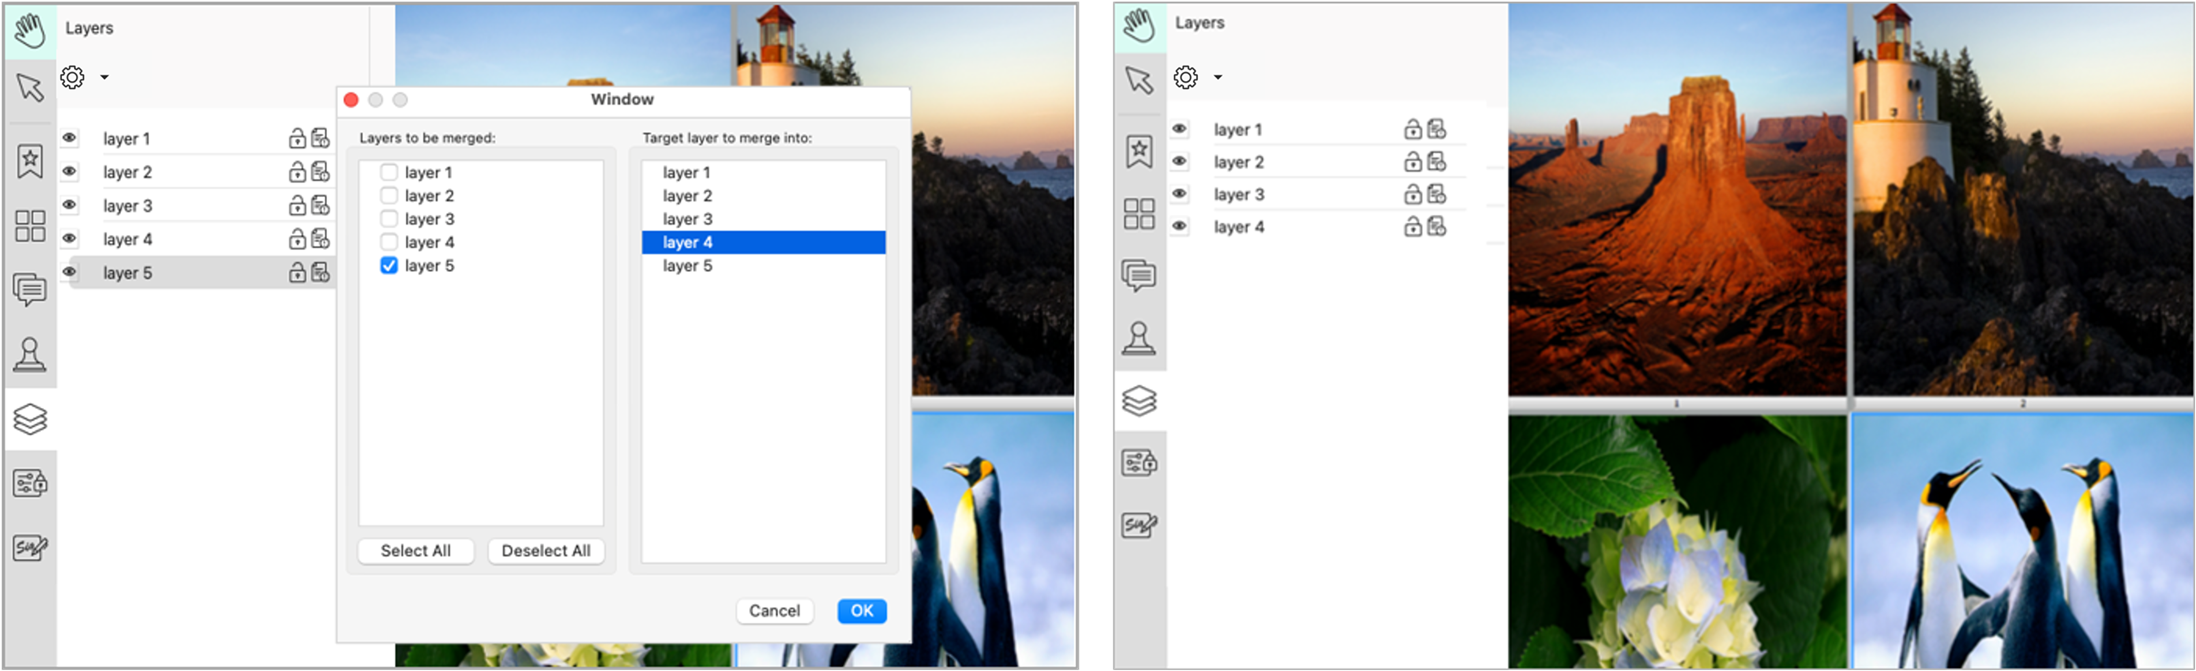This screenshot has height=671, width=2196.
Task: Click the Layers stack icon in right screenshot
Action: click(x=1139, y=401)
